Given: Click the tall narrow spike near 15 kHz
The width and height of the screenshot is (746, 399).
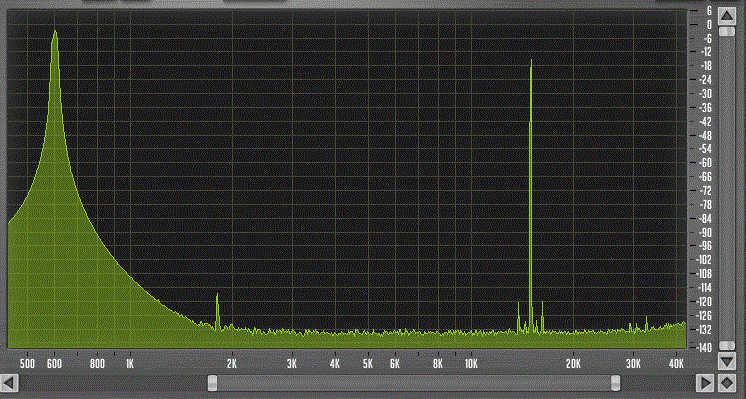Looking at the screenshot, I should [x=530, y=190].
